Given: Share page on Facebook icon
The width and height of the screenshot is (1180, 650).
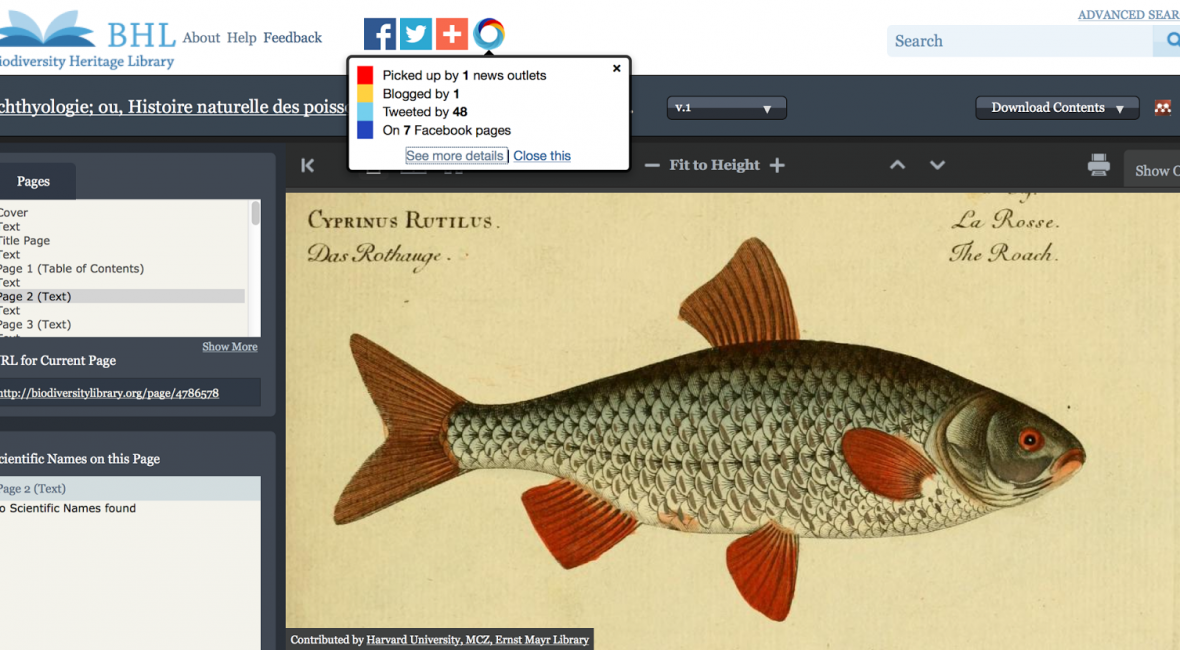Looking at the screenshot, I should (x=380, y=34).
